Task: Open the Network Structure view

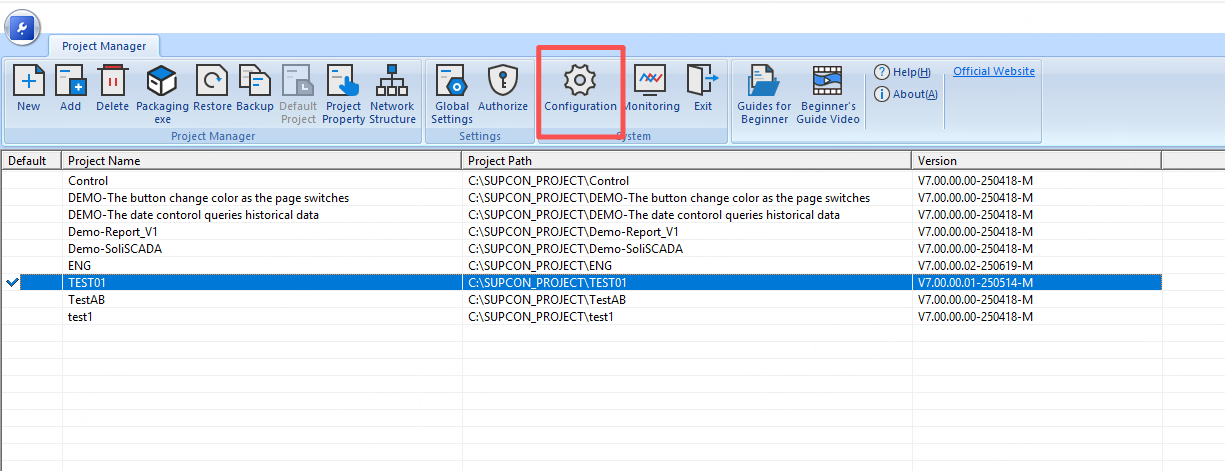Action: pyautogui.click(x=392, y=82)
